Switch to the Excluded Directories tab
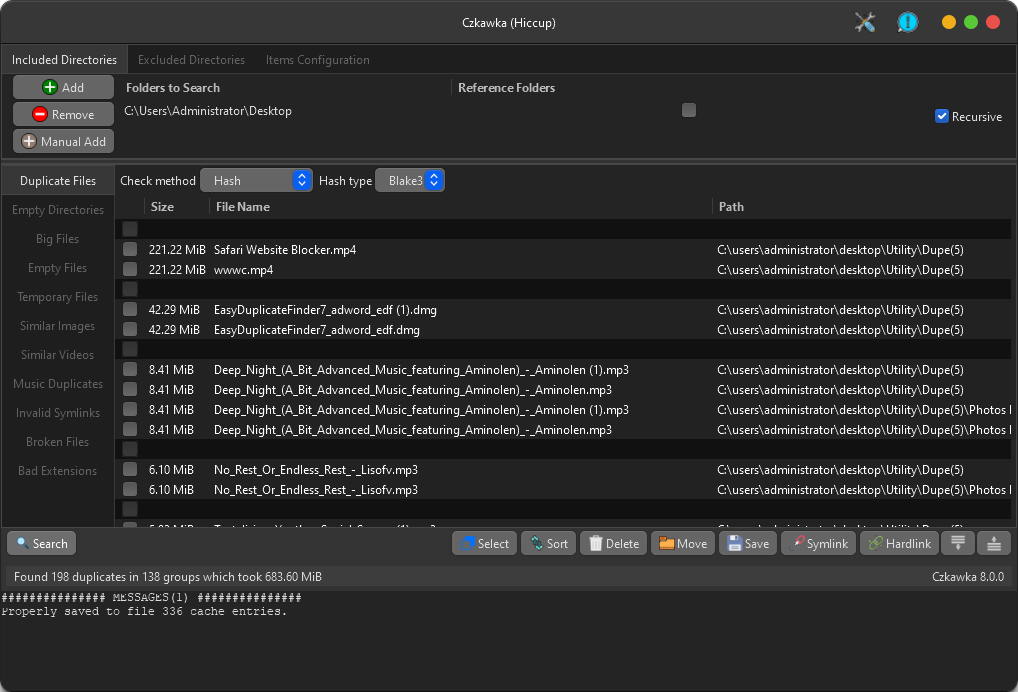The height and width of the screenshot is (692, 1018). (x=191, y=59)
